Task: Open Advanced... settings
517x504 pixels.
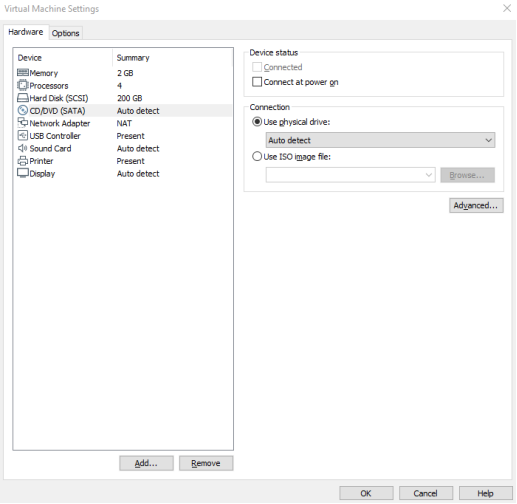Action: tap(476, 205)
